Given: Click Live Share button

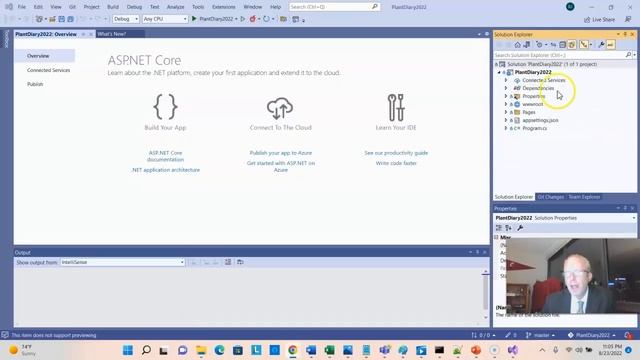Looking at the screenshot, I should coord(599,19).
